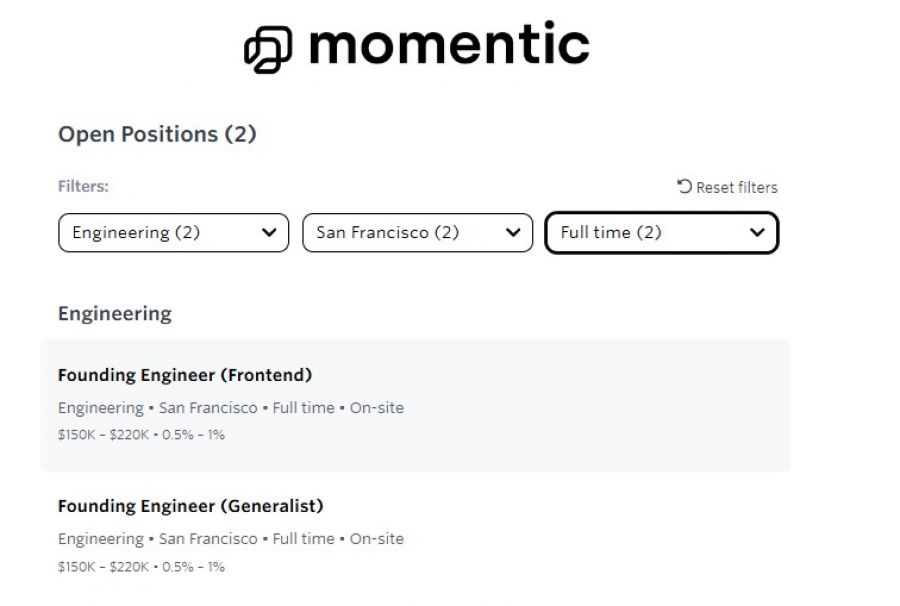Click Full time in the Generalist job details
The width and height of the screenshot is (900, 606).
point(302,538)
